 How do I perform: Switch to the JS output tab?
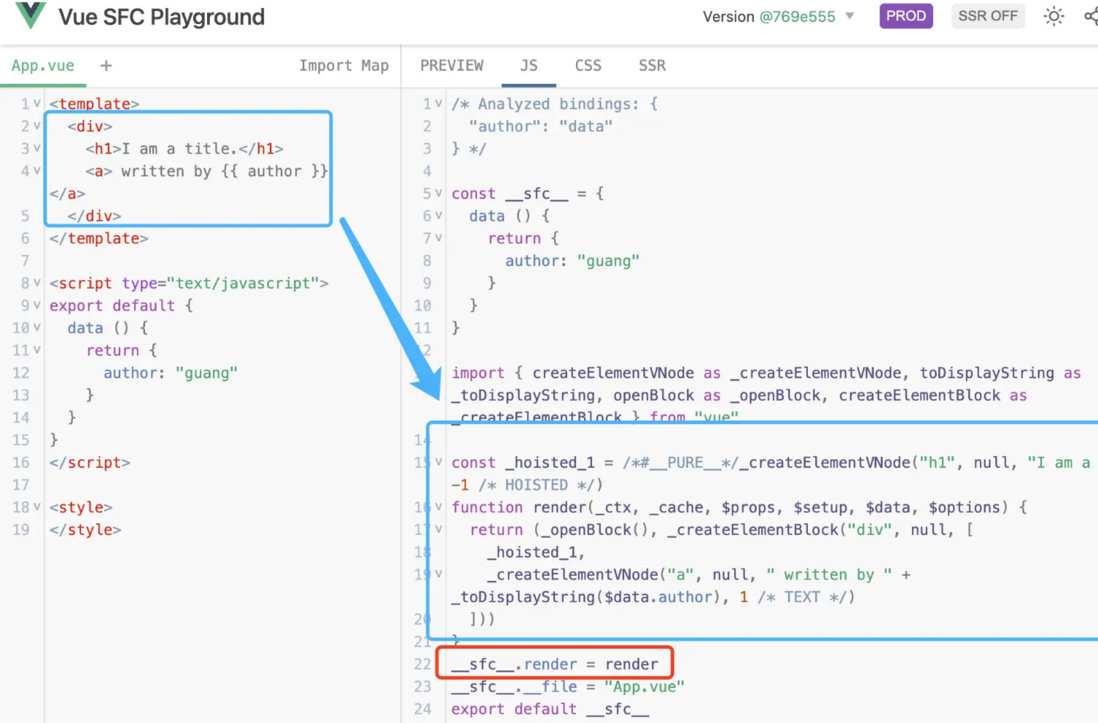[529, 66]
